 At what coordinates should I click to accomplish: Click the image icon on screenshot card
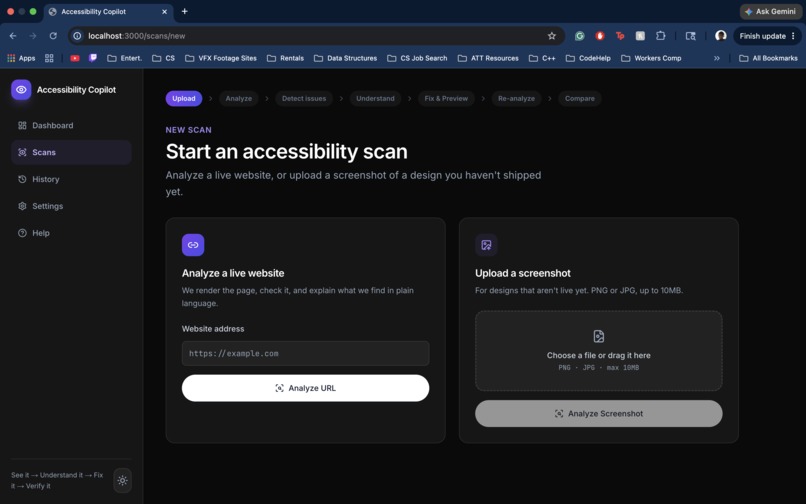(486, 245)
